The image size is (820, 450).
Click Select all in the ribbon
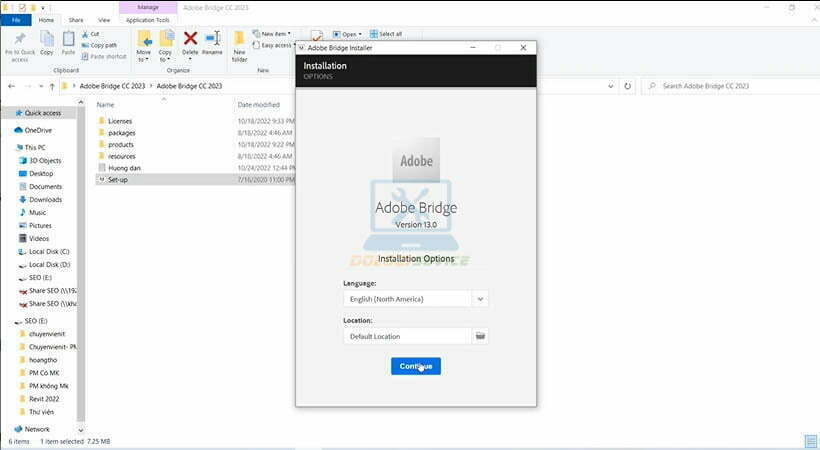coord(386,34)
